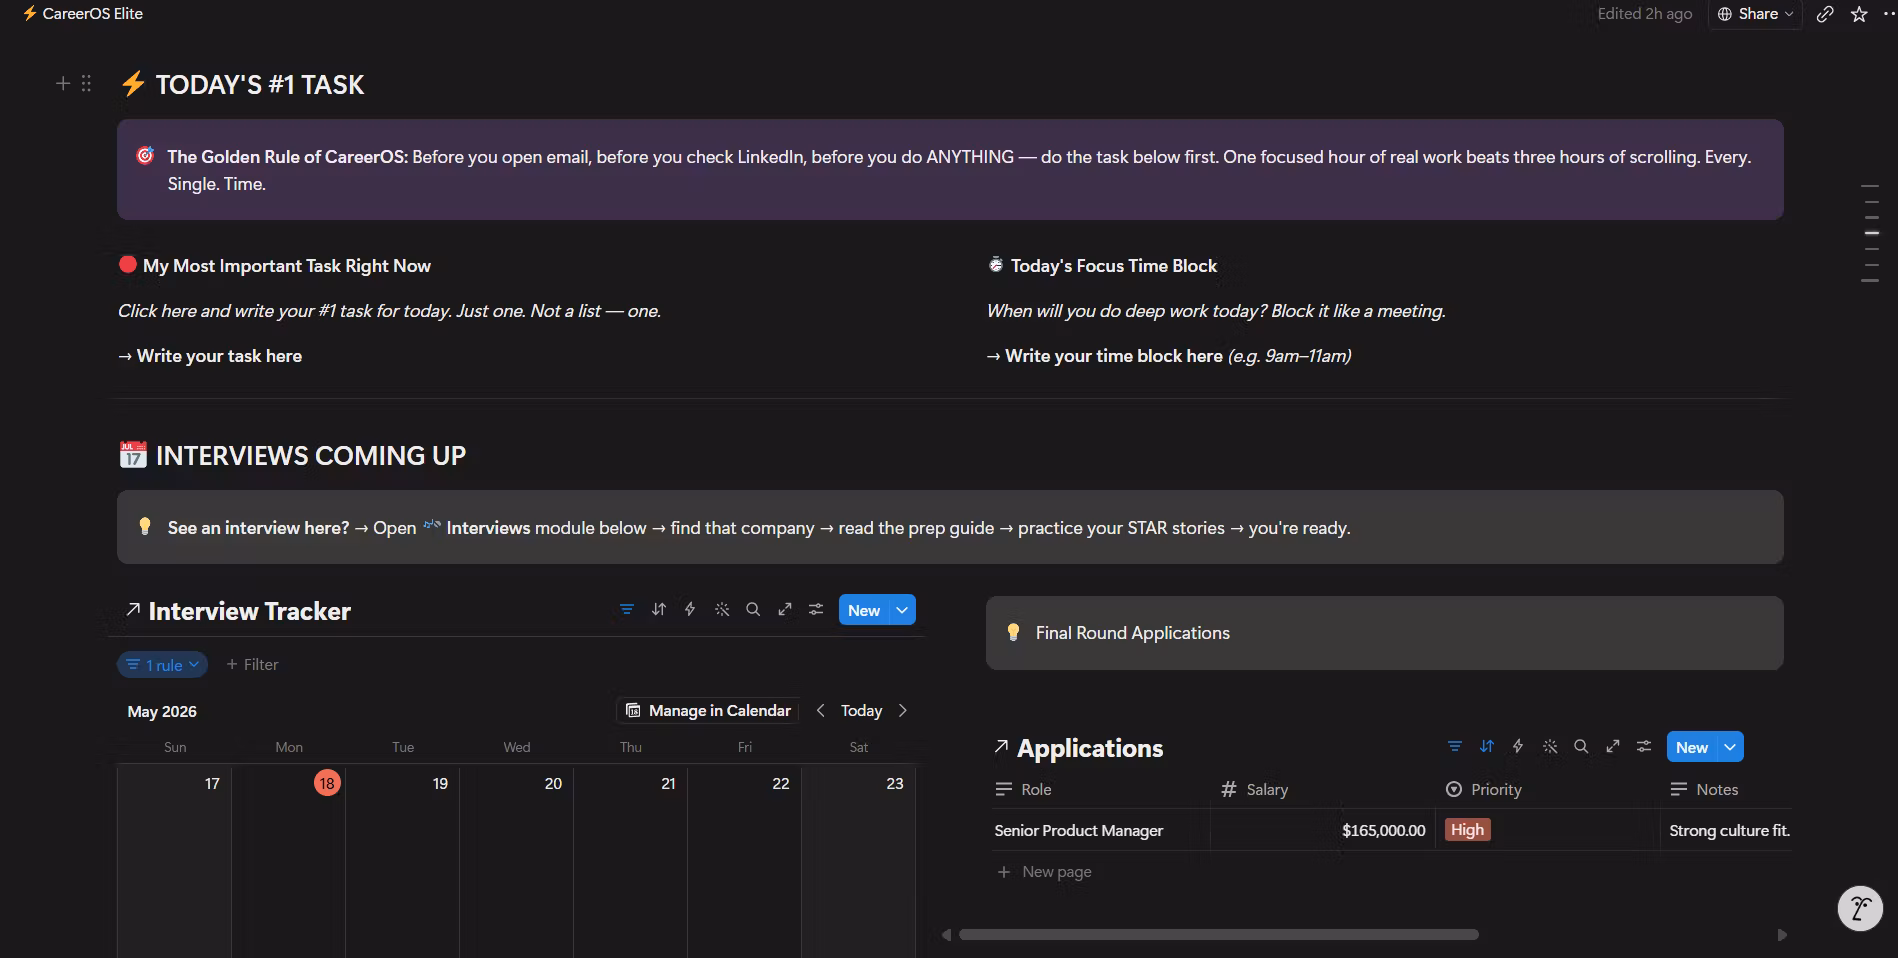Search within Interview Tracker
This screenshot has width=1898, height=958.
[753, 610]
